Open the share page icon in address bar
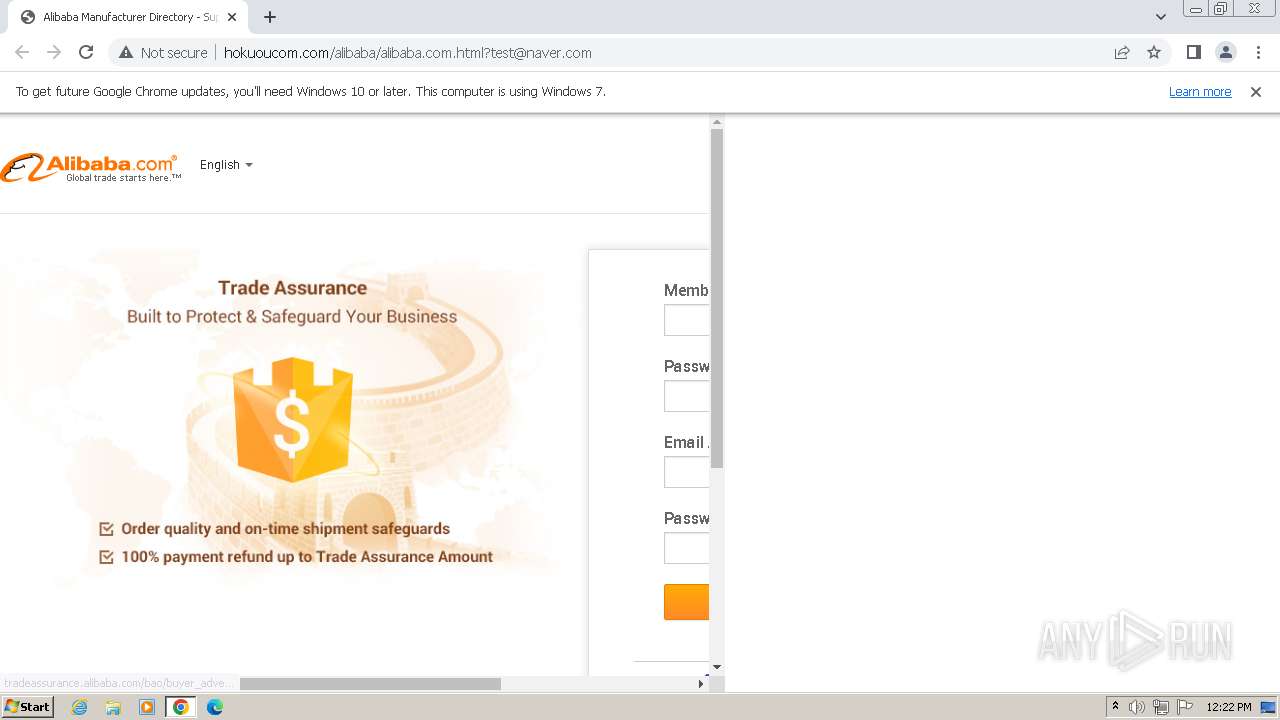This screenshot has height=720, width=1280. point(1122,53)
